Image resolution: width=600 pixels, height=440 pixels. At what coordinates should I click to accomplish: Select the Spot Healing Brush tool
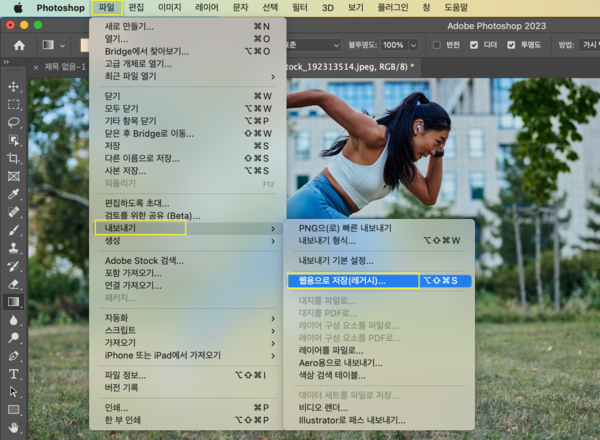[x=14, y=212]
